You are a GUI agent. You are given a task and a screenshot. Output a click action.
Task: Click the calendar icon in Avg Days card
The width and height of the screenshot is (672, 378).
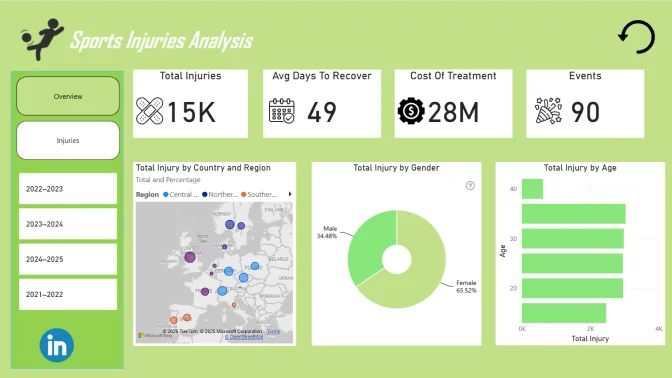(x=282, y=111)
